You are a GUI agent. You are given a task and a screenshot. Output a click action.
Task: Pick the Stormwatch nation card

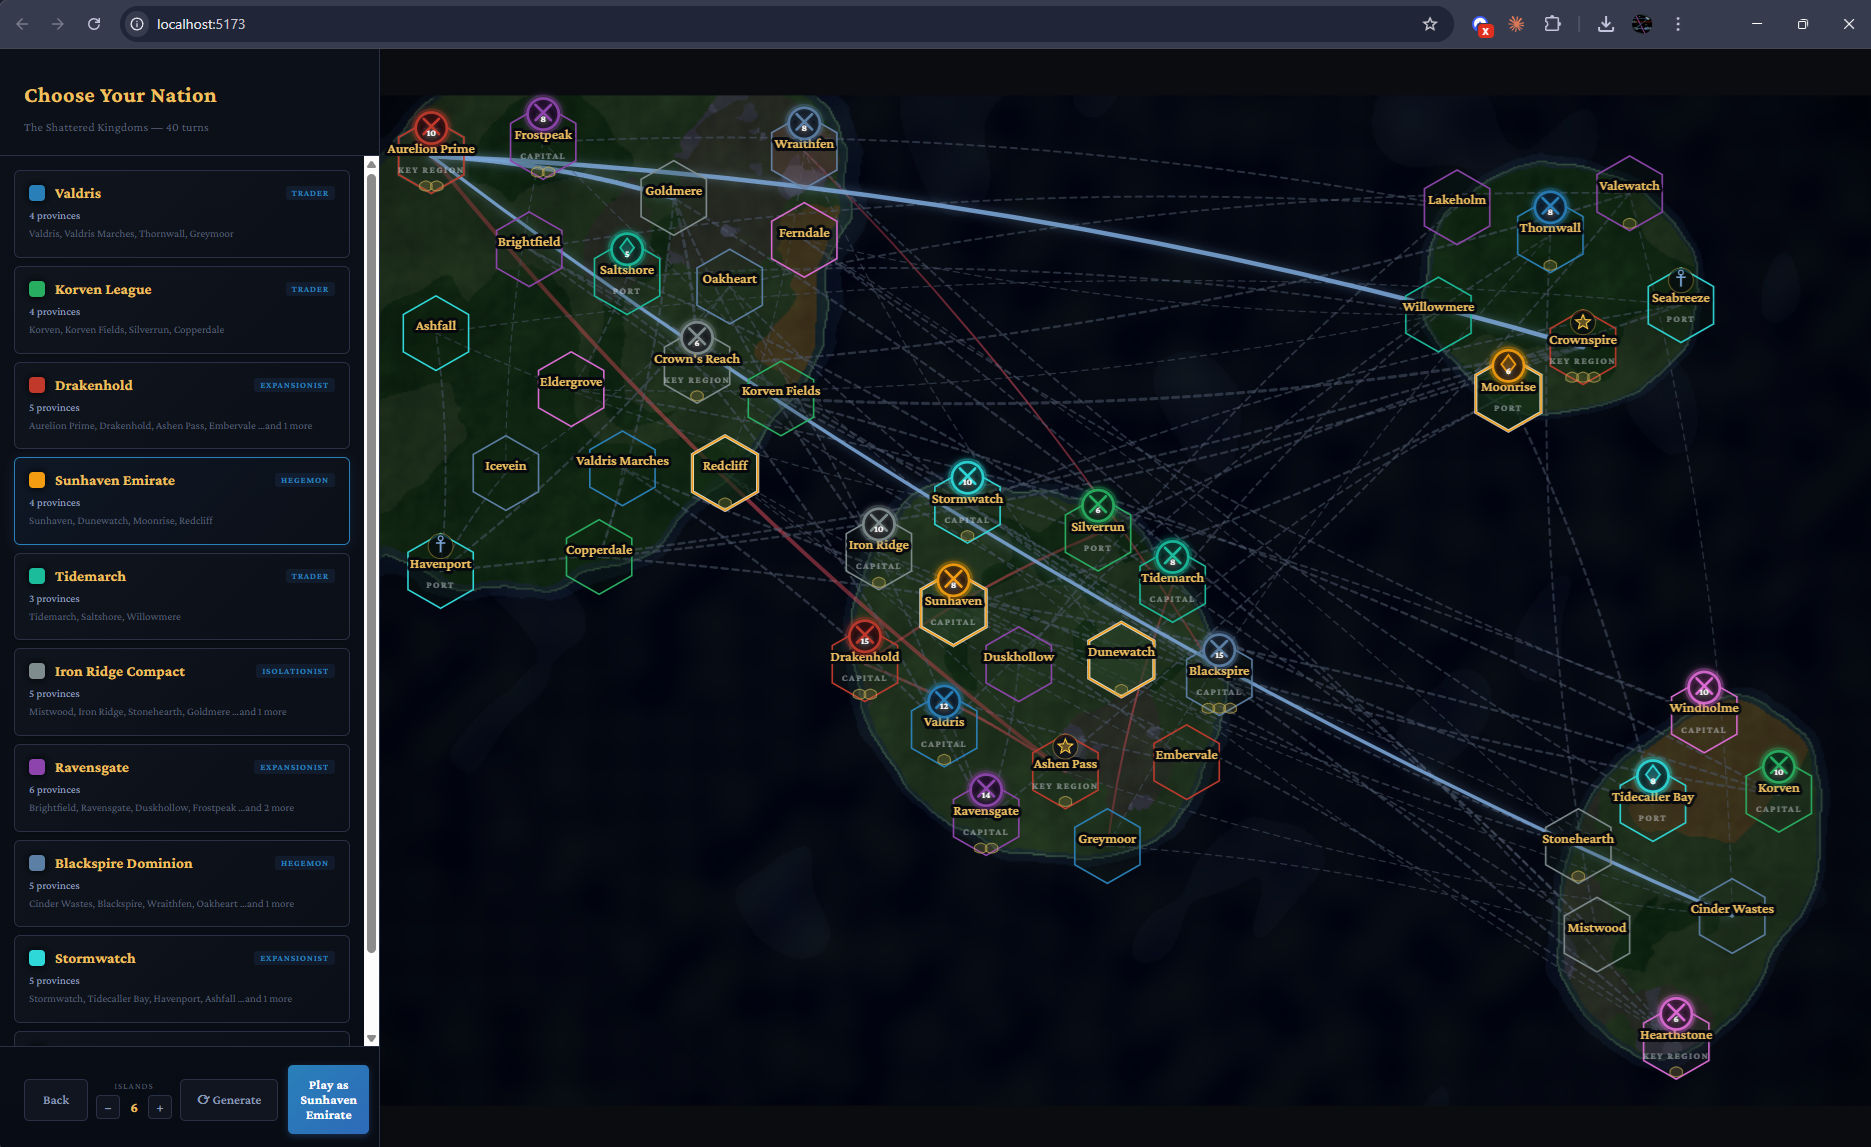click(x=182, y=979)
